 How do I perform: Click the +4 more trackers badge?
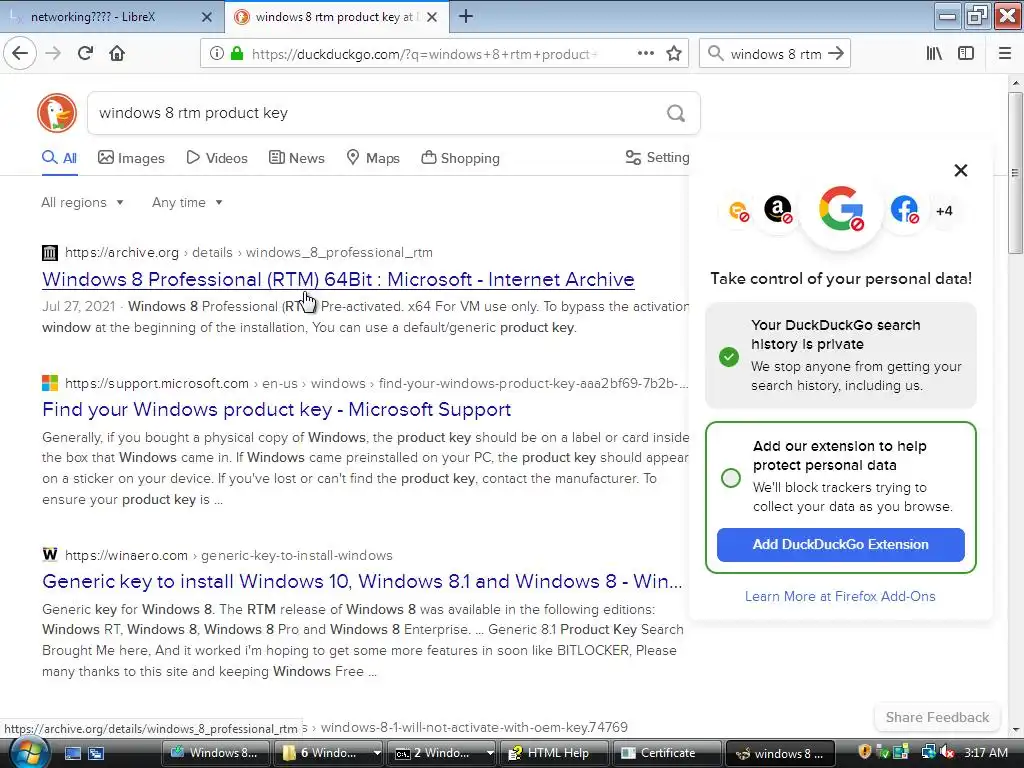point(944,211)
